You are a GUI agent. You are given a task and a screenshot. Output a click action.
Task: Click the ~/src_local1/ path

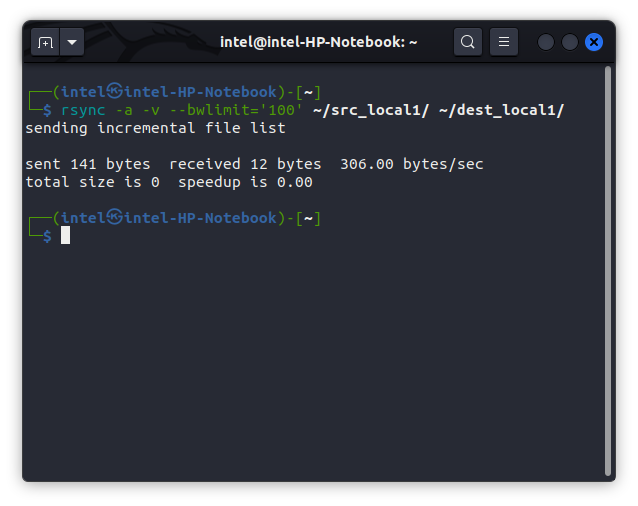pyautogui.click(x=371, y=110)
